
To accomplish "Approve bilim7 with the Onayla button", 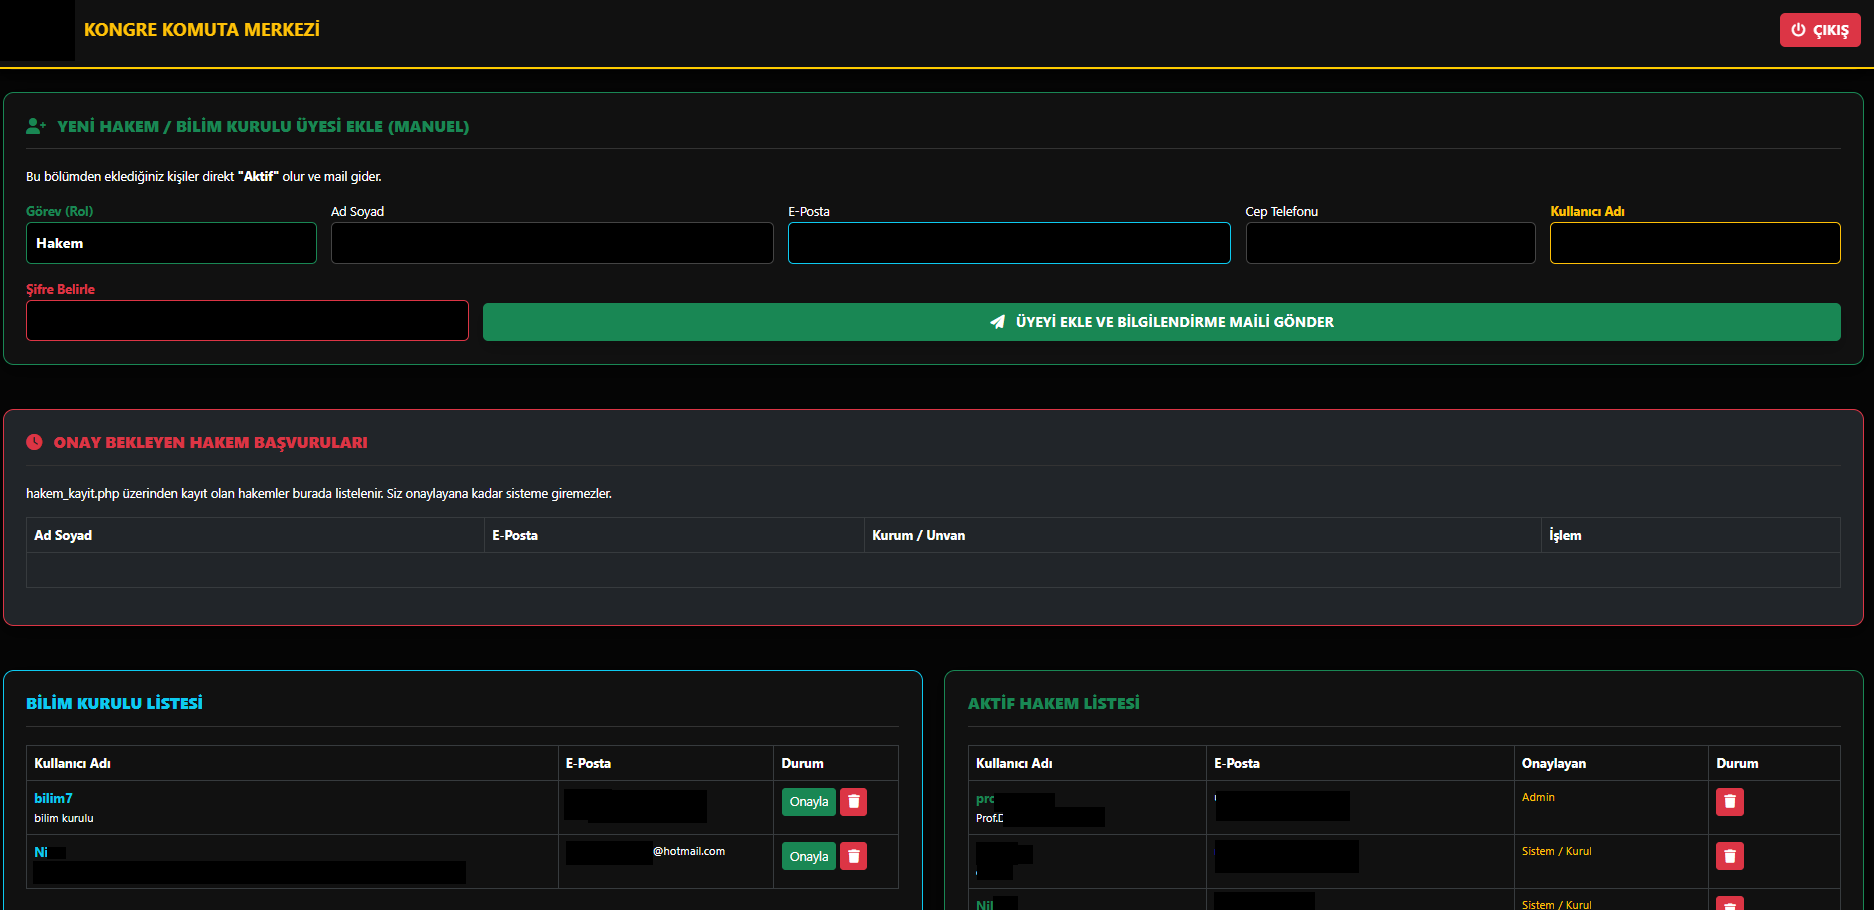I will pyautogui.click(x=808, y=802).
